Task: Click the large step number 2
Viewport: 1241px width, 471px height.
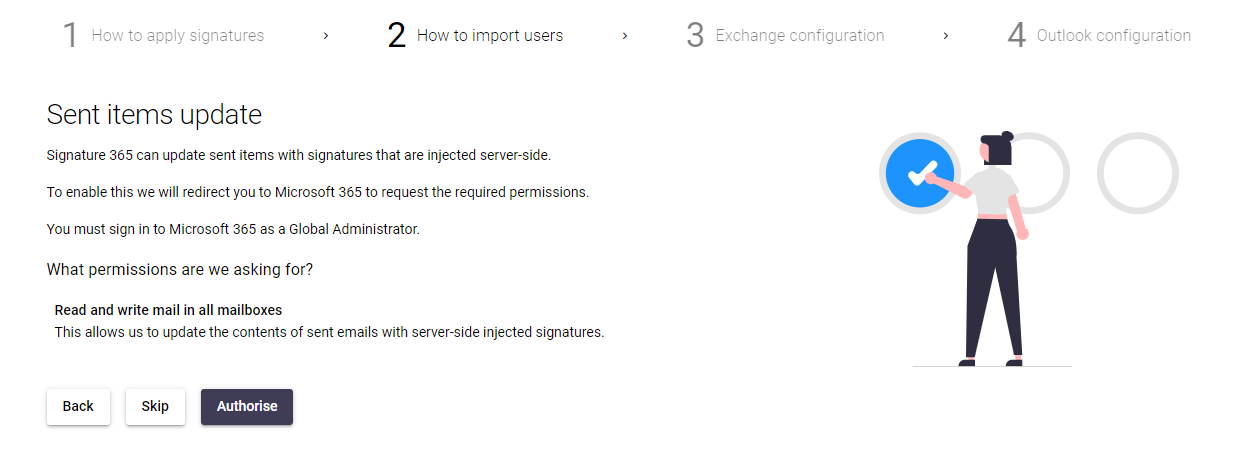Action: pos(397,36)
